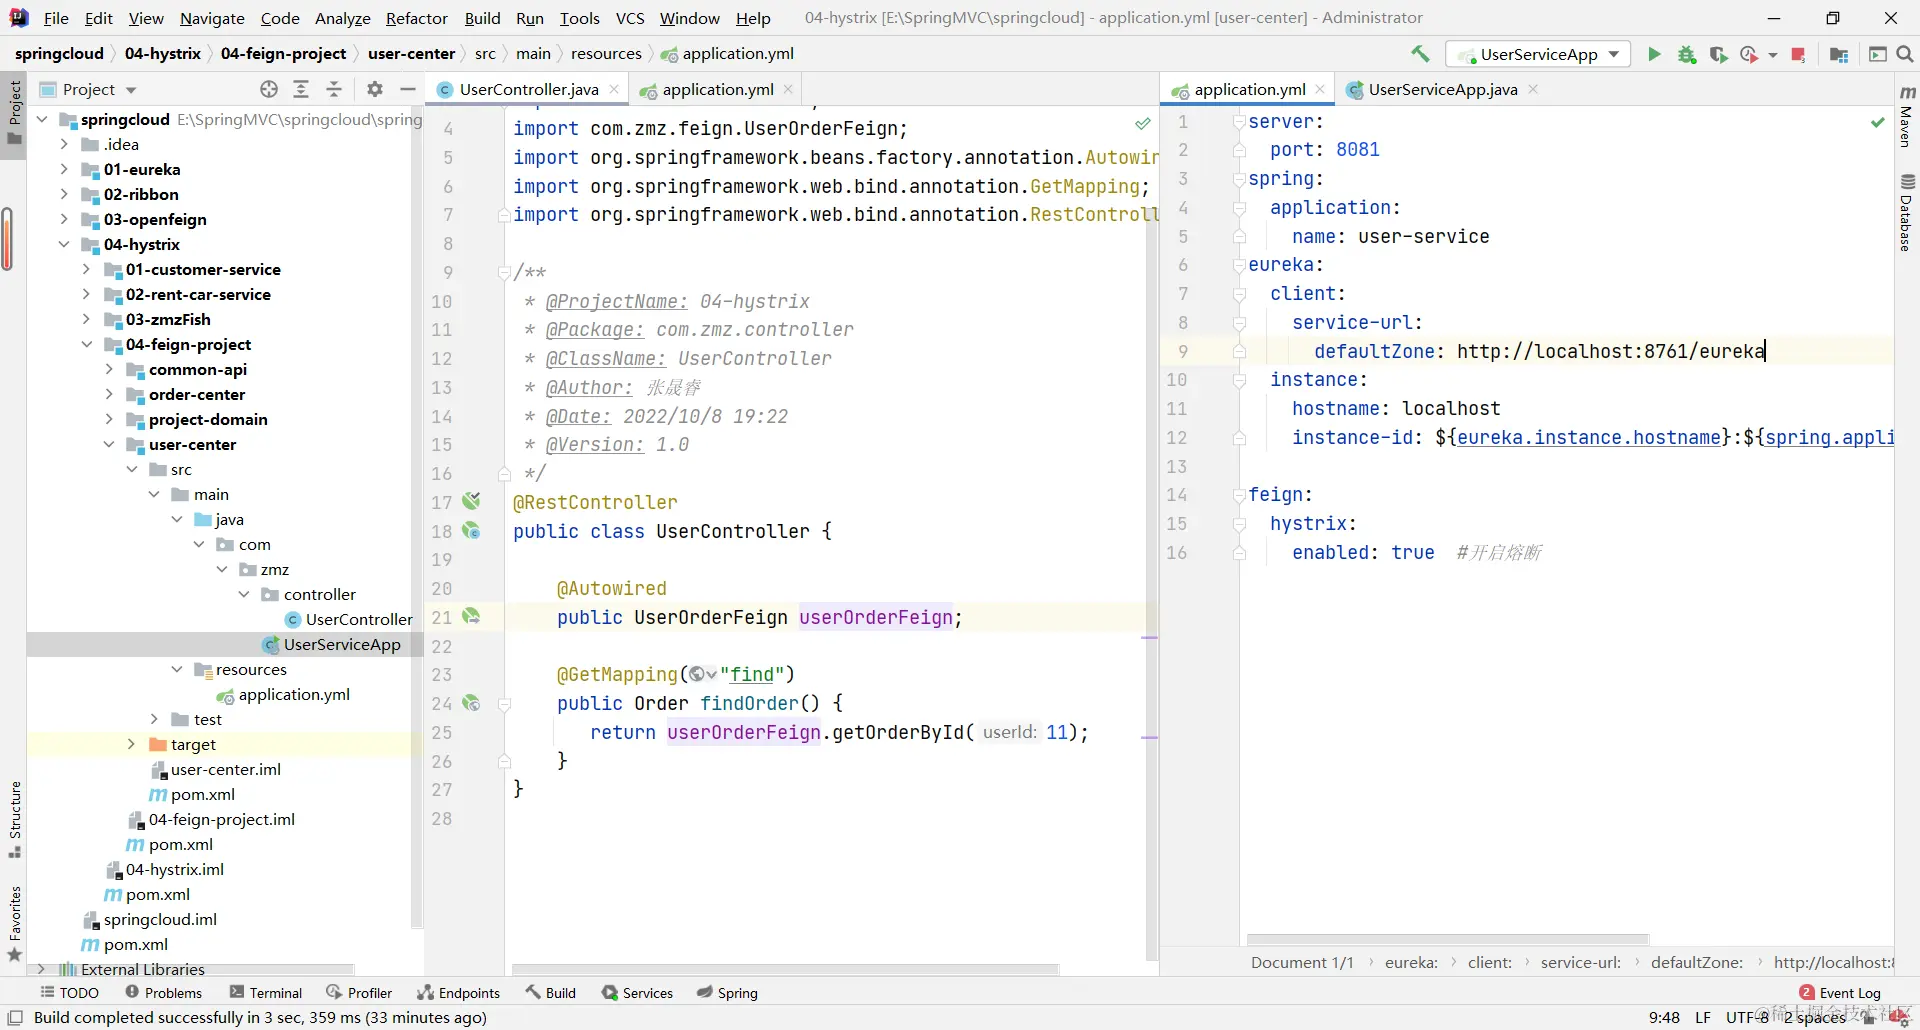Click horizontal scrollbar of right YAML editor

pos(1447,939)
